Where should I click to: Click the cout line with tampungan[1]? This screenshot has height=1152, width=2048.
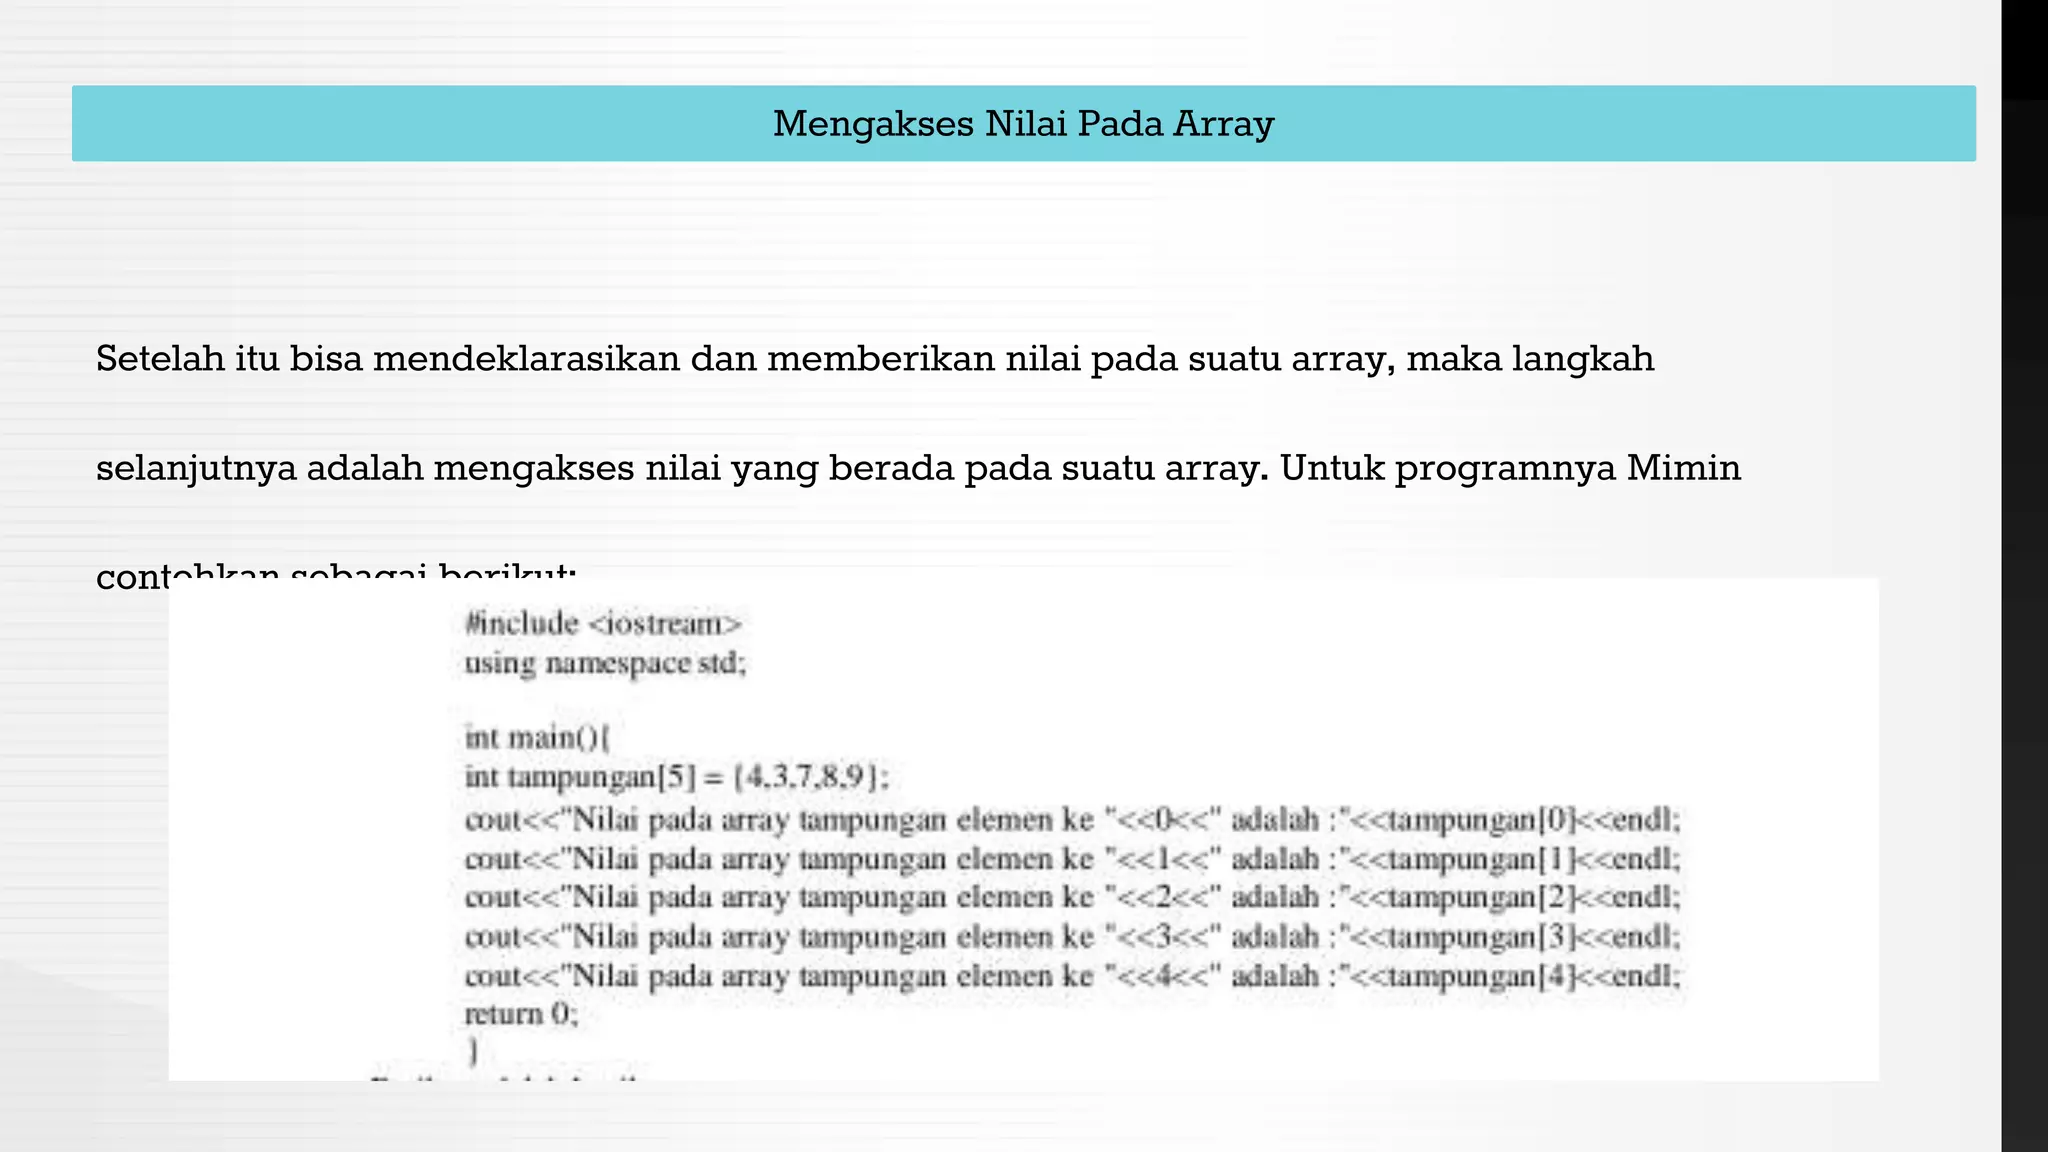coord(1073,859)
